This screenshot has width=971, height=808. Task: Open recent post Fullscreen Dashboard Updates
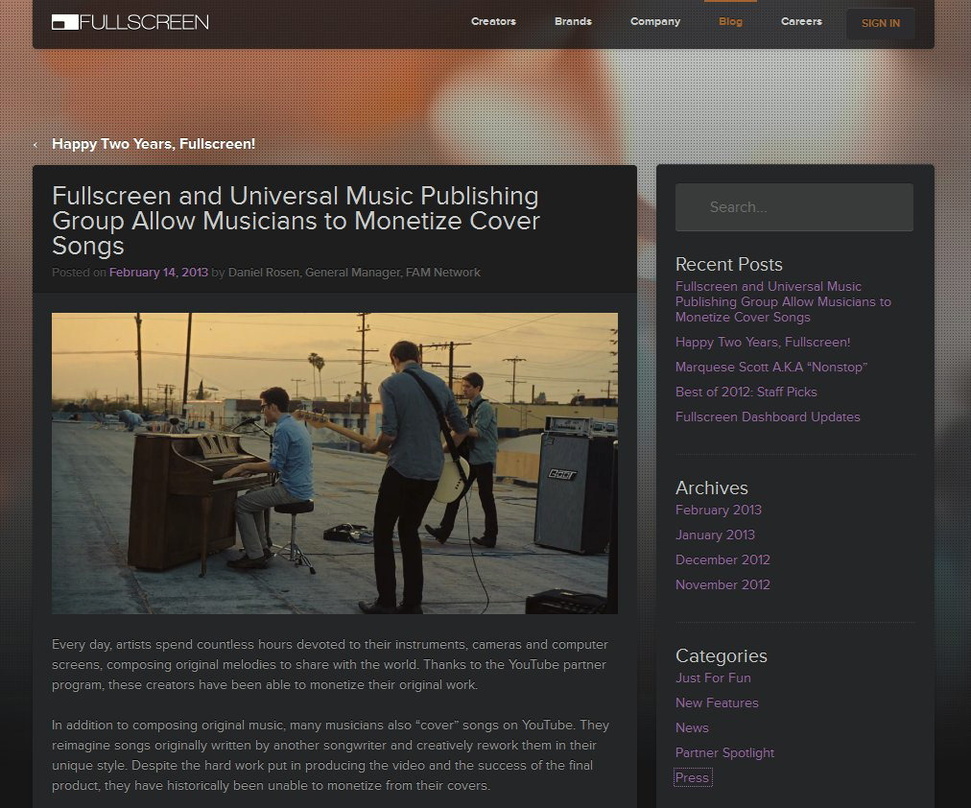coord(767,417)
